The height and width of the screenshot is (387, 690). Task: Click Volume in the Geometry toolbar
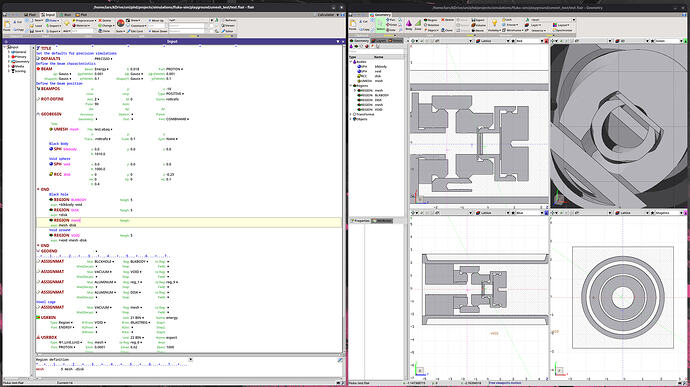pos(479,25)
